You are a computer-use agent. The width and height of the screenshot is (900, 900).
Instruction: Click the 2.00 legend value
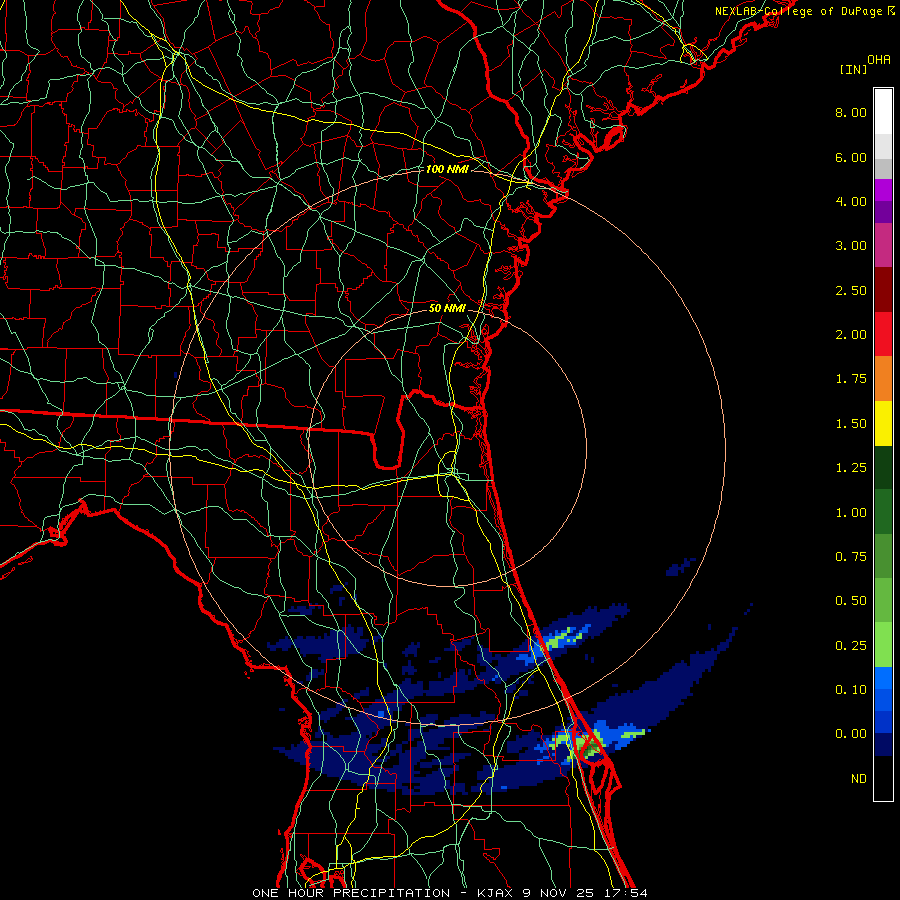(851, 335)
